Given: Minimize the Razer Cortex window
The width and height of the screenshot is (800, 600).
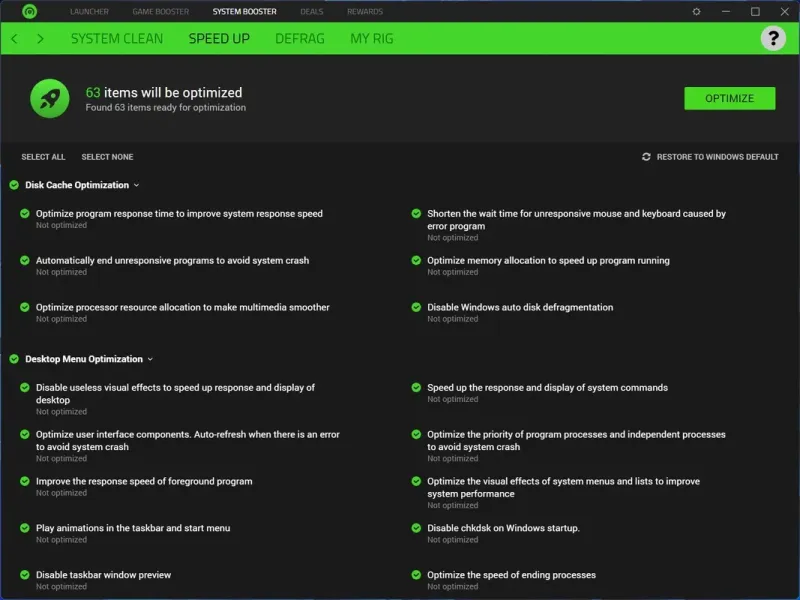Looking at the screenshot, I should [x=726, y=11].
